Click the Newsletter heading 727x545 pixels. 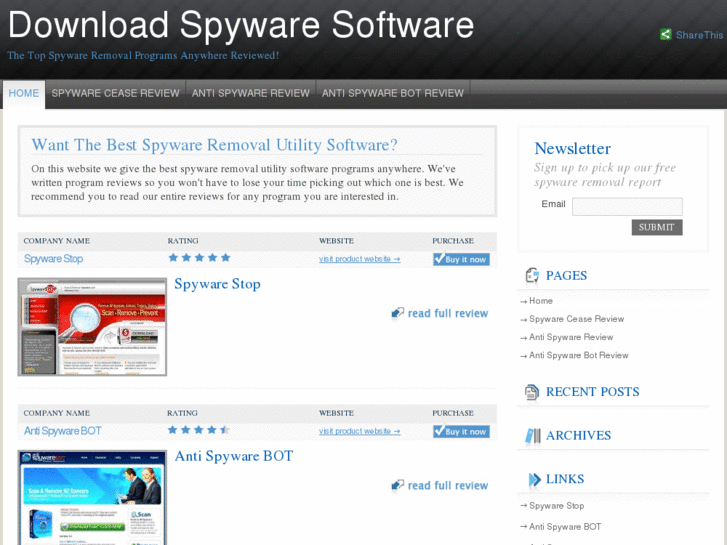(x=572, y=148)
